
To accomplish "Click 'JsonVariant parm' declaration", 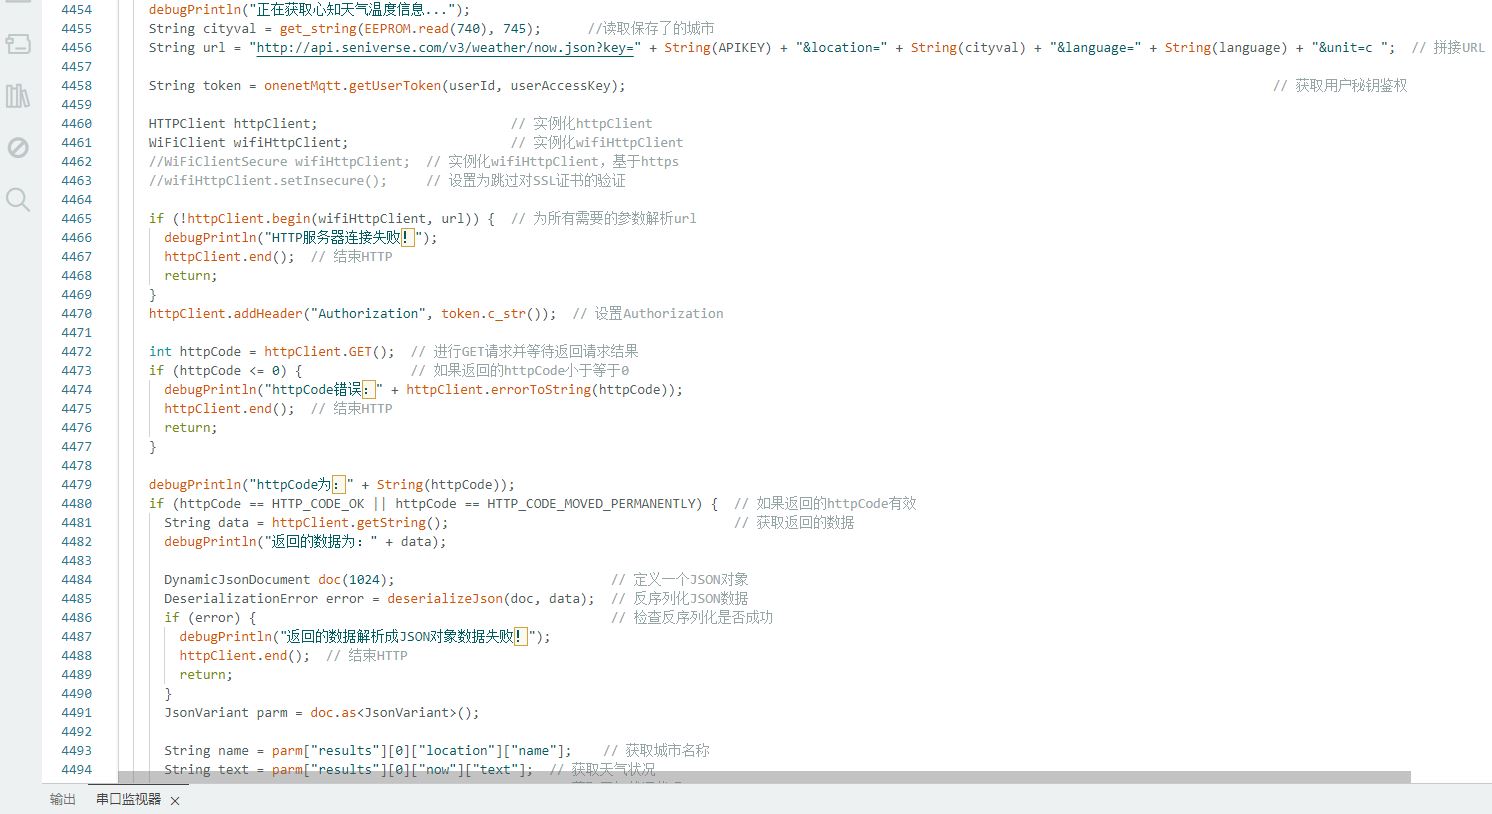I will (x=226, y=712).
